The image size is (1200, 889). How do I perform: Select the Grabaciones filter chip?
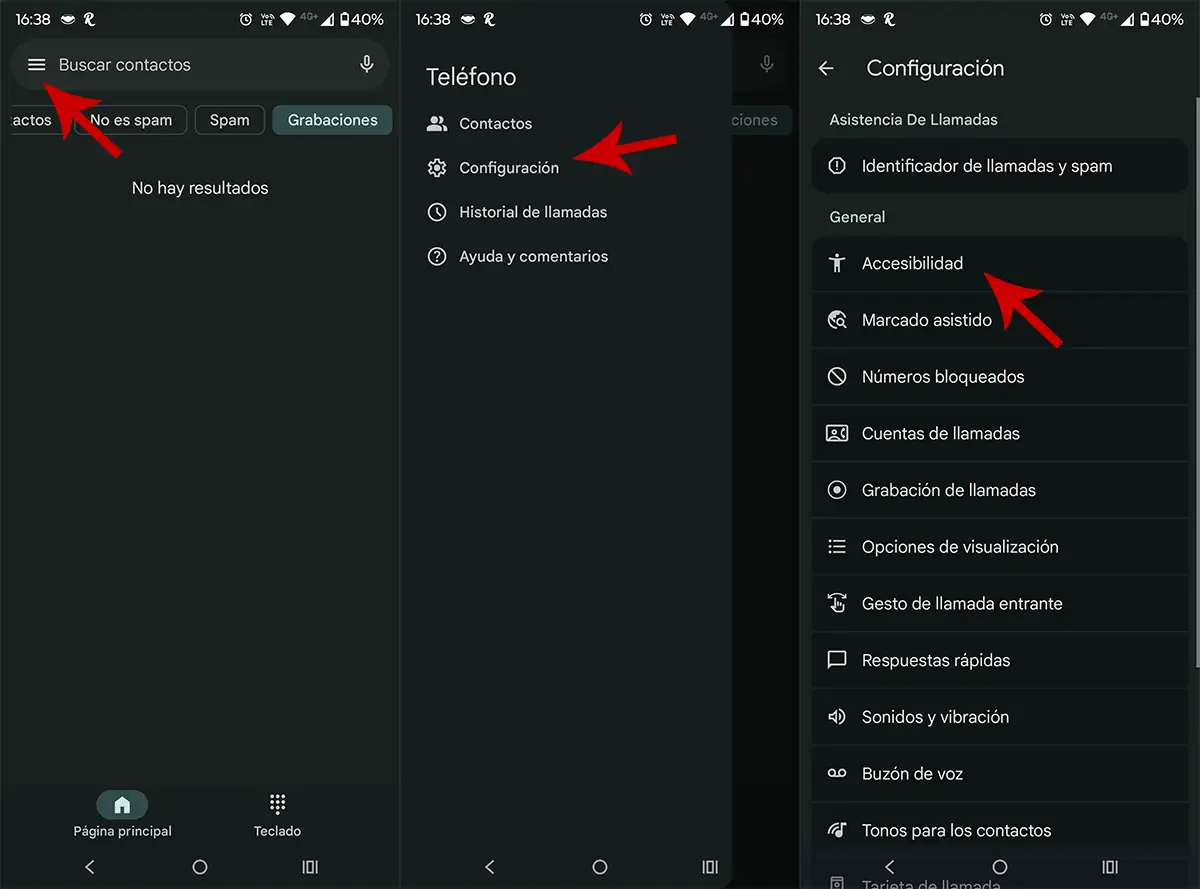click(332, 120)
